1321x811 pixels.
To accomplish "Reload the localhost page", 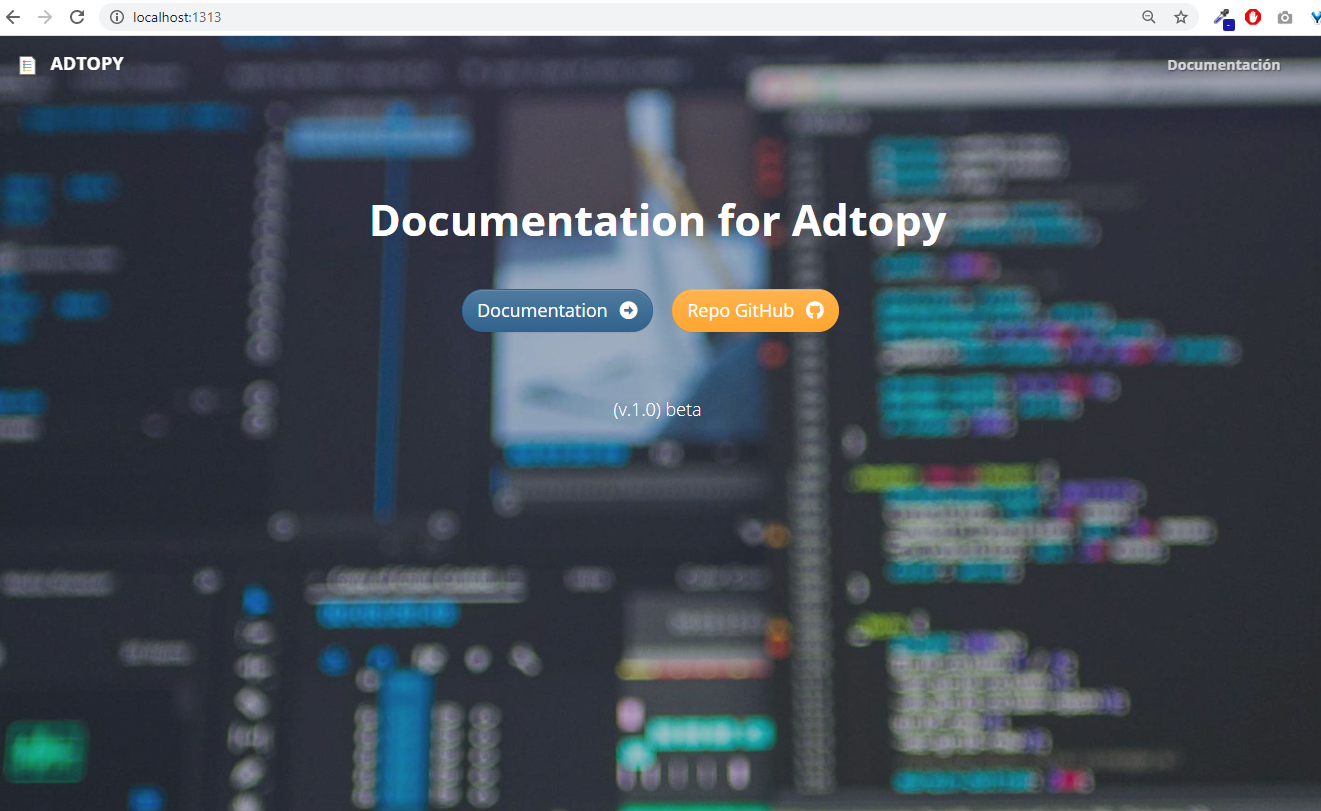I will pos(77,17).
